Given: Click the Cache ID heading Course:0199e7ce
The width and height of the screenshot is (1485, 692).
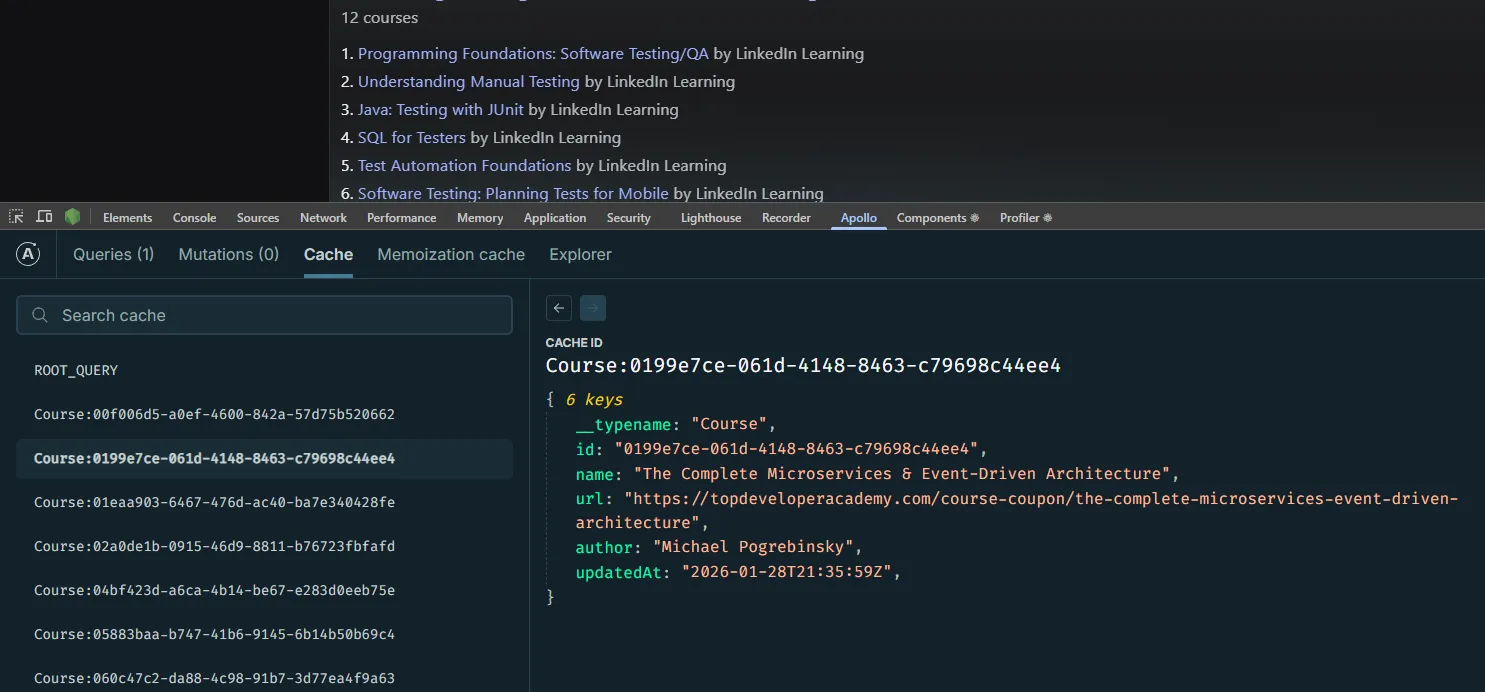Looking at the screenshot, I should pos(803,366).
